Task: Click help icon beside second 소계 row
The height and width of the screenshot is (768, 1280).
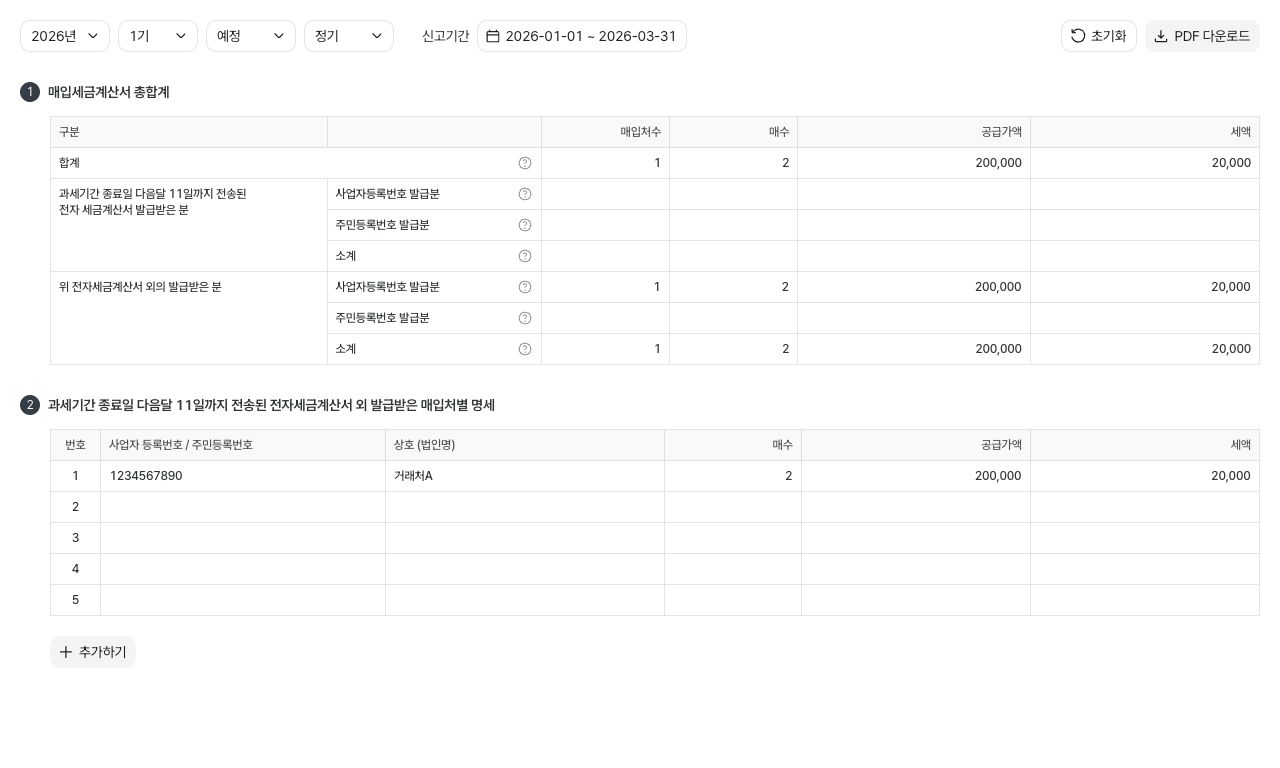Action: coord(525,349)
